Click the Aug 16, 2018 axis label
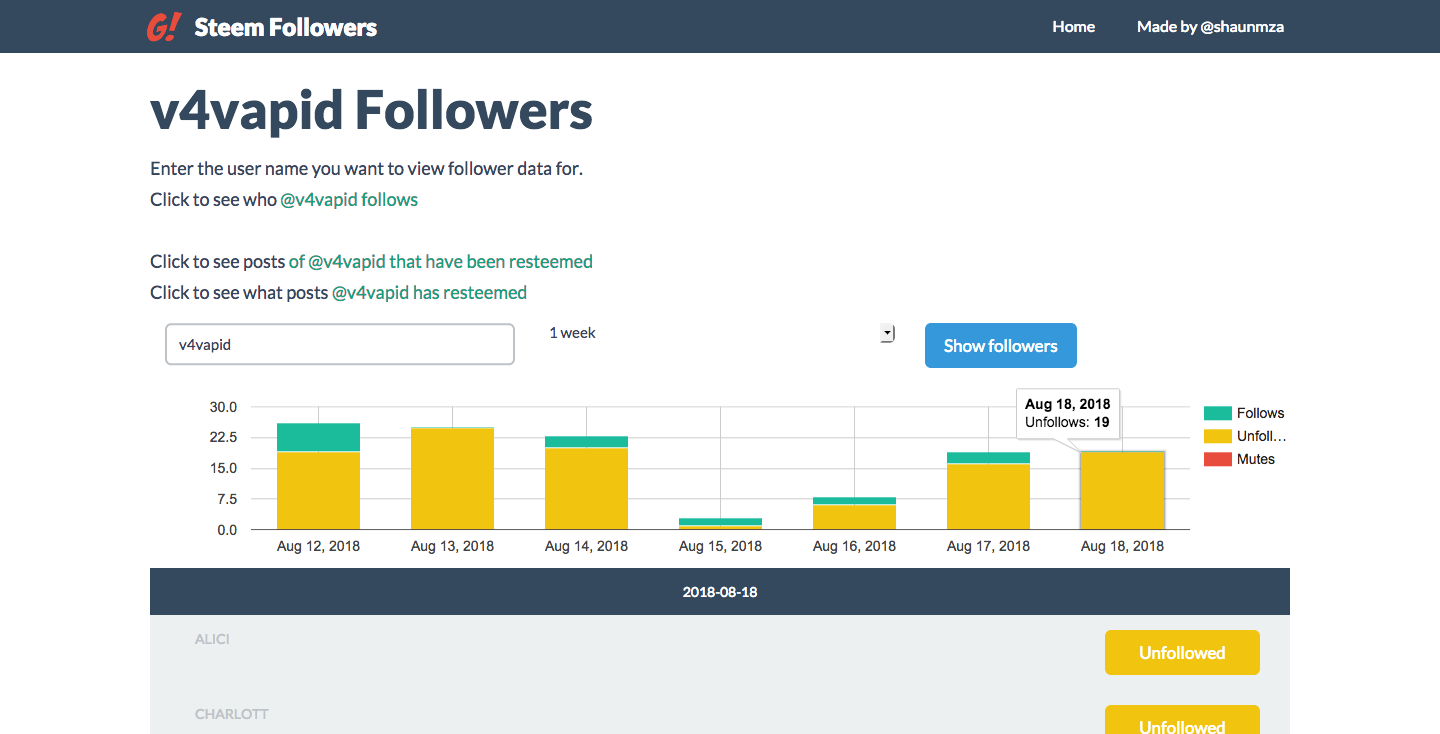 854,546
